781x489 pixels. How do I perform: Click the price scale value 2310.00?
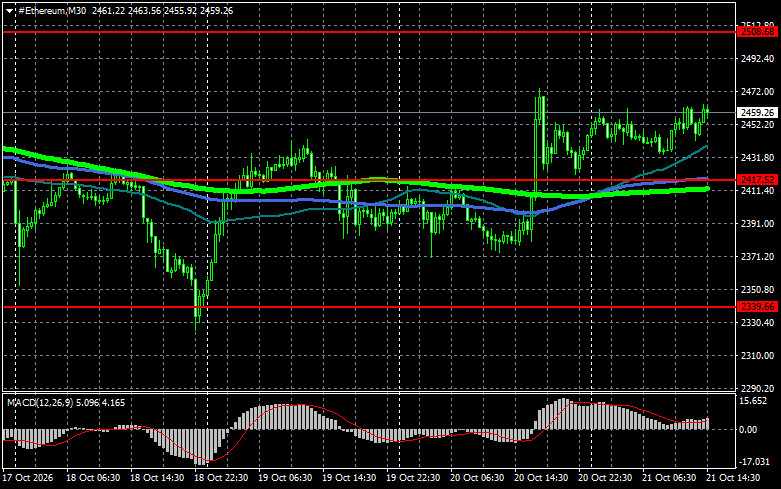click(758, 356)
